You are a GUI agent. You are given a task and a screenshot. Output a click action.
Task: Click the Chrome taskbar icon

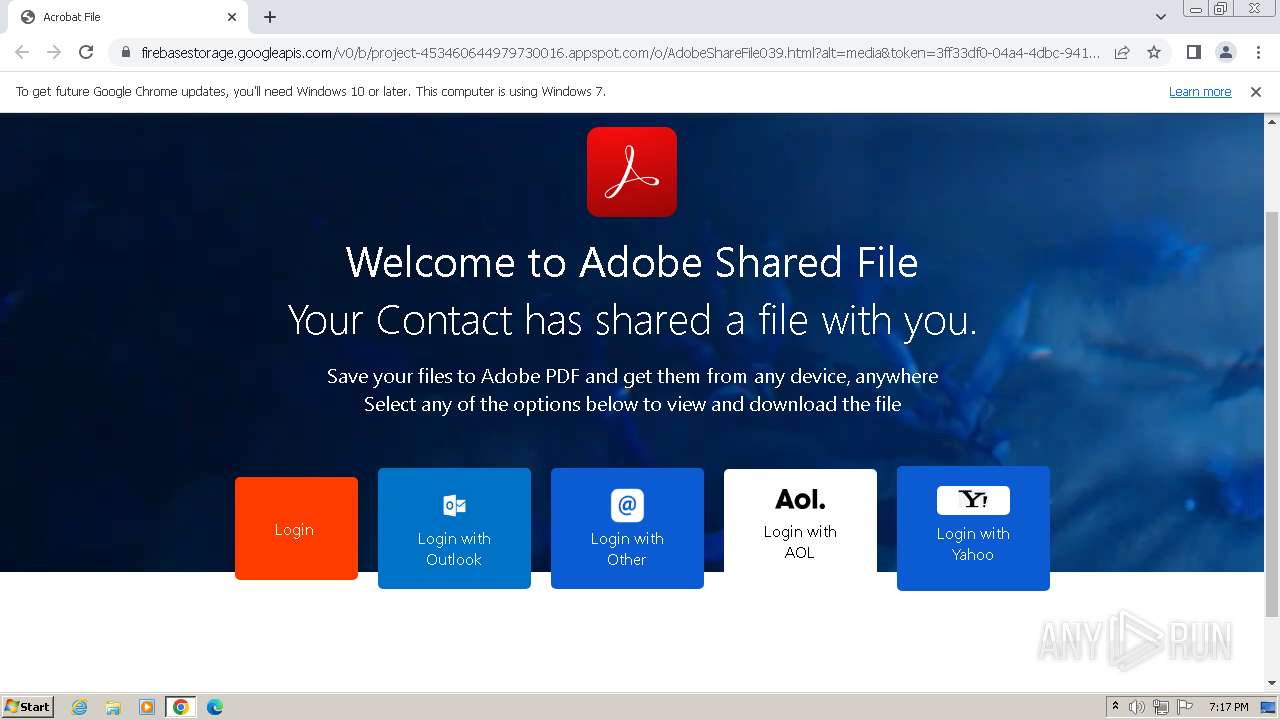181,707
